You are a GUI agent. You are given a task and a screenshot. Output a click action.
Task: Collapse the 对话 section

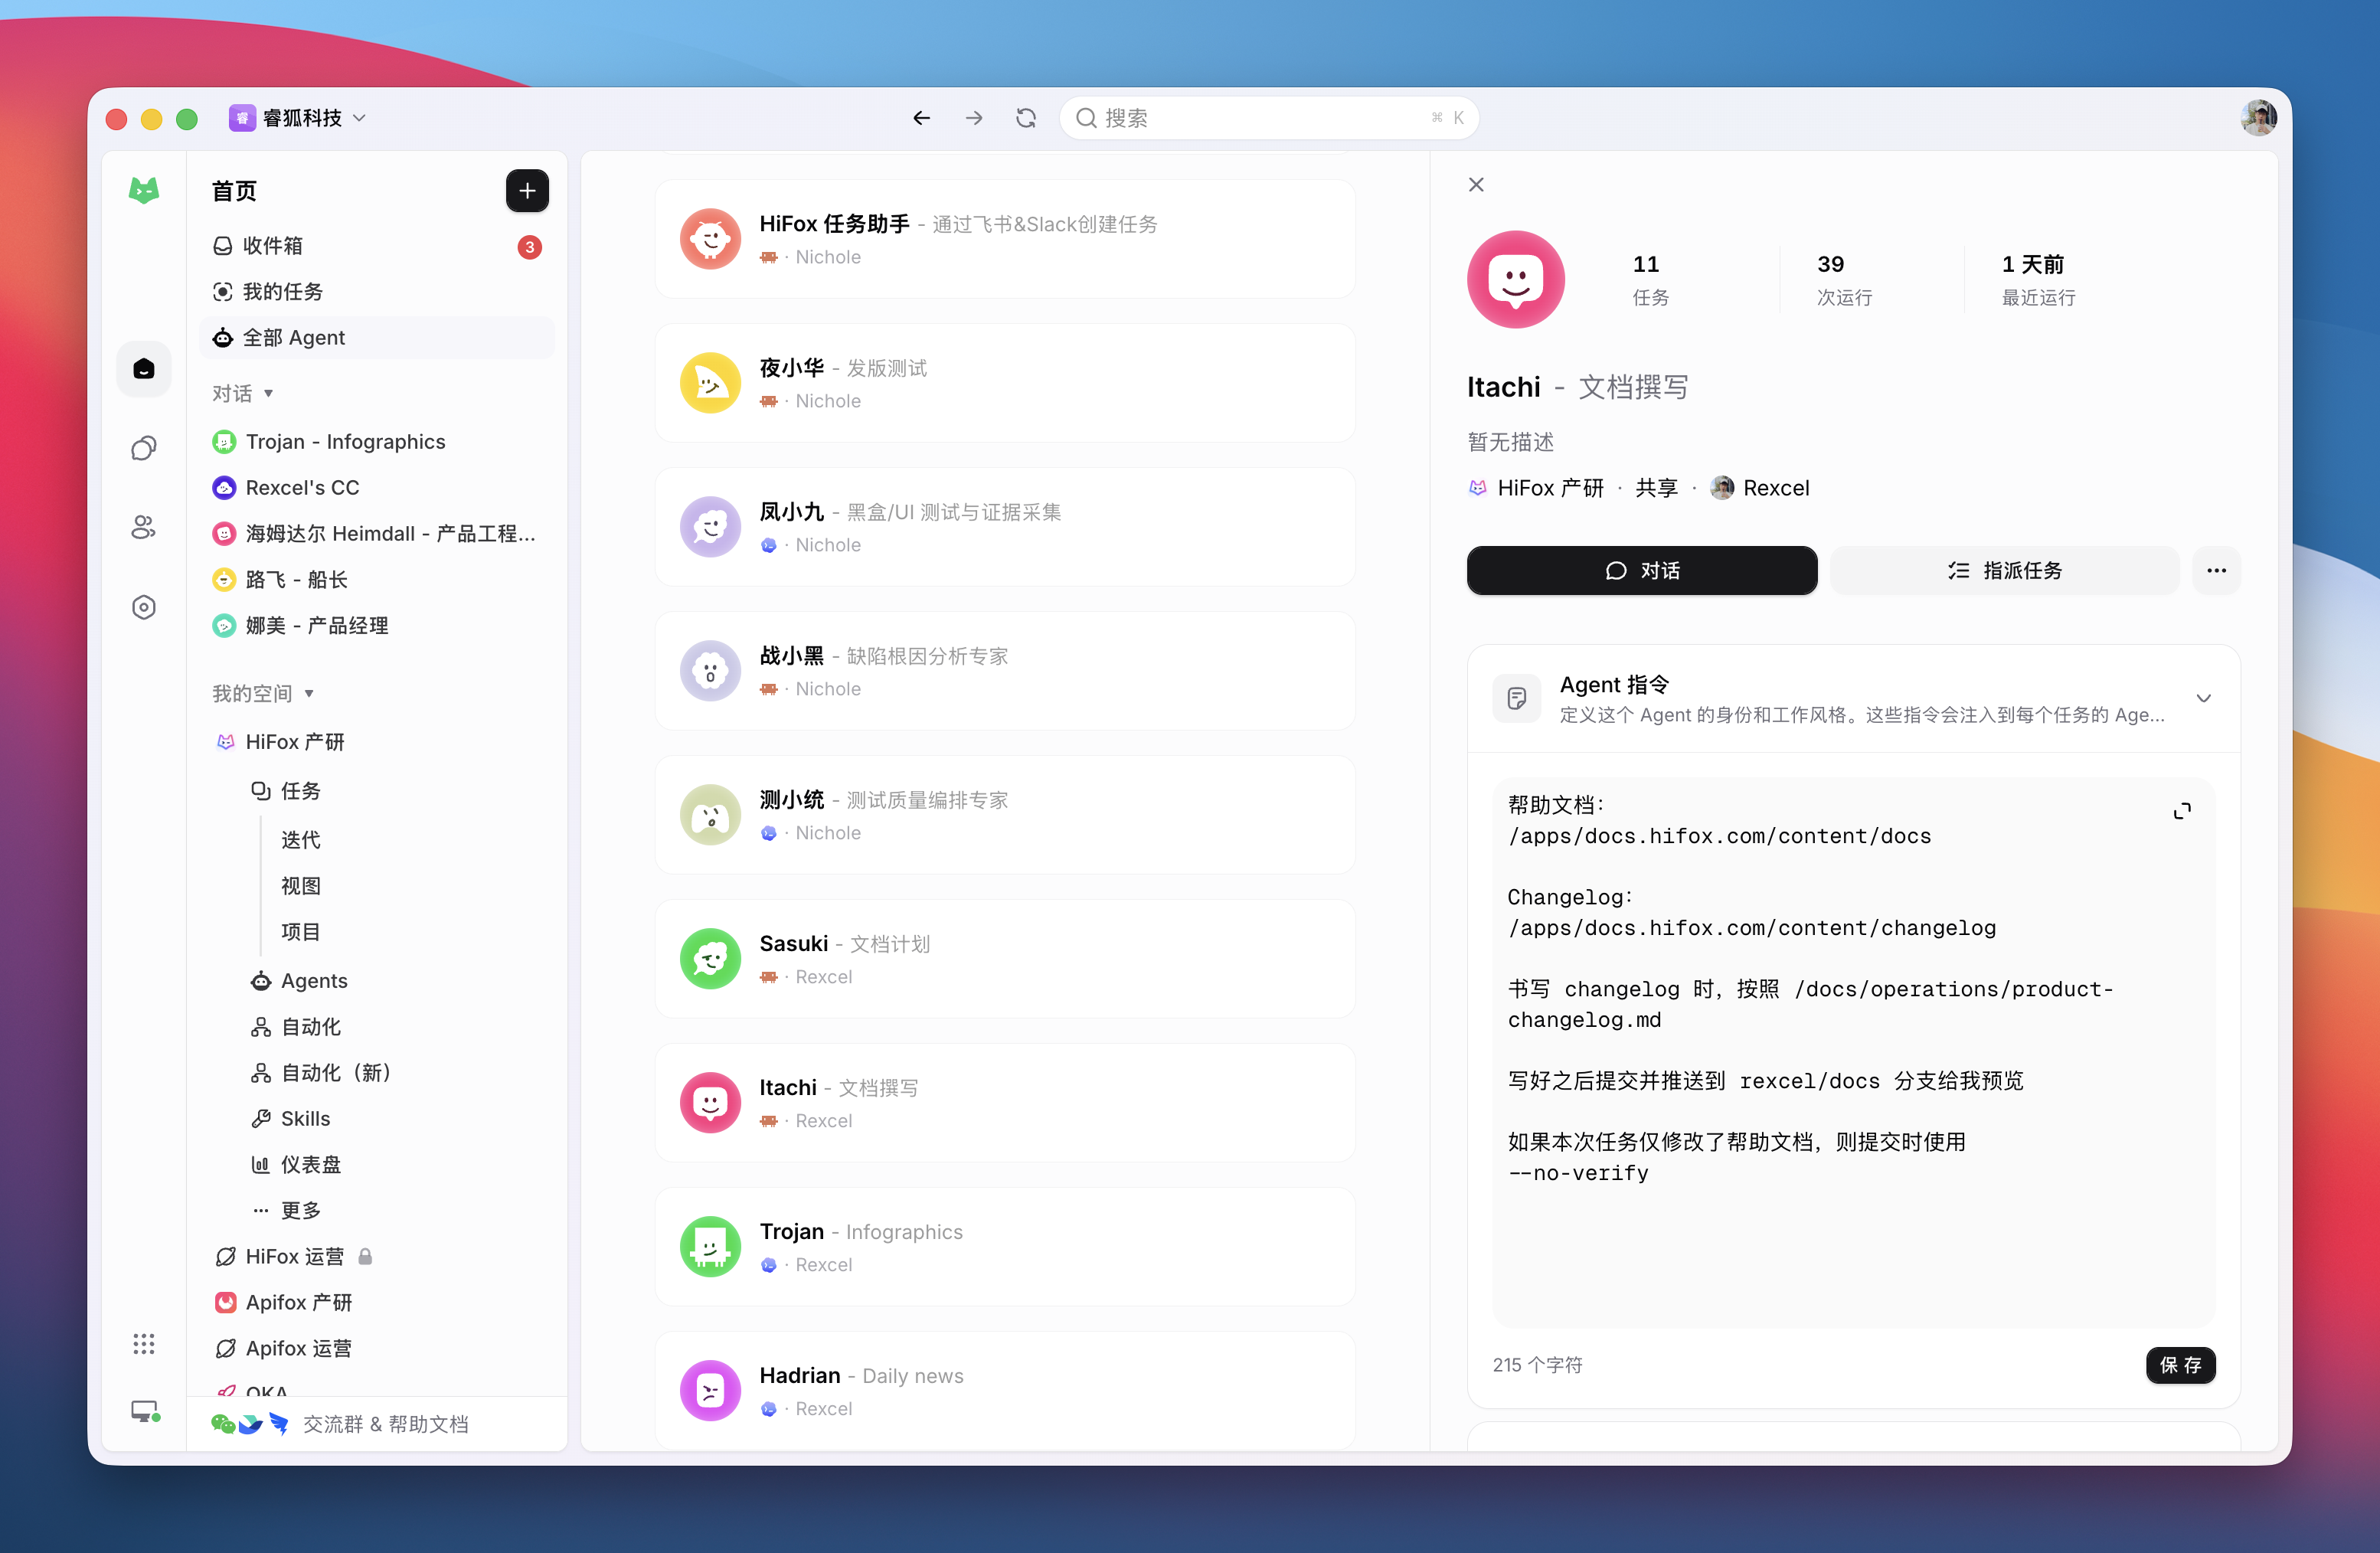click(243, 393)
